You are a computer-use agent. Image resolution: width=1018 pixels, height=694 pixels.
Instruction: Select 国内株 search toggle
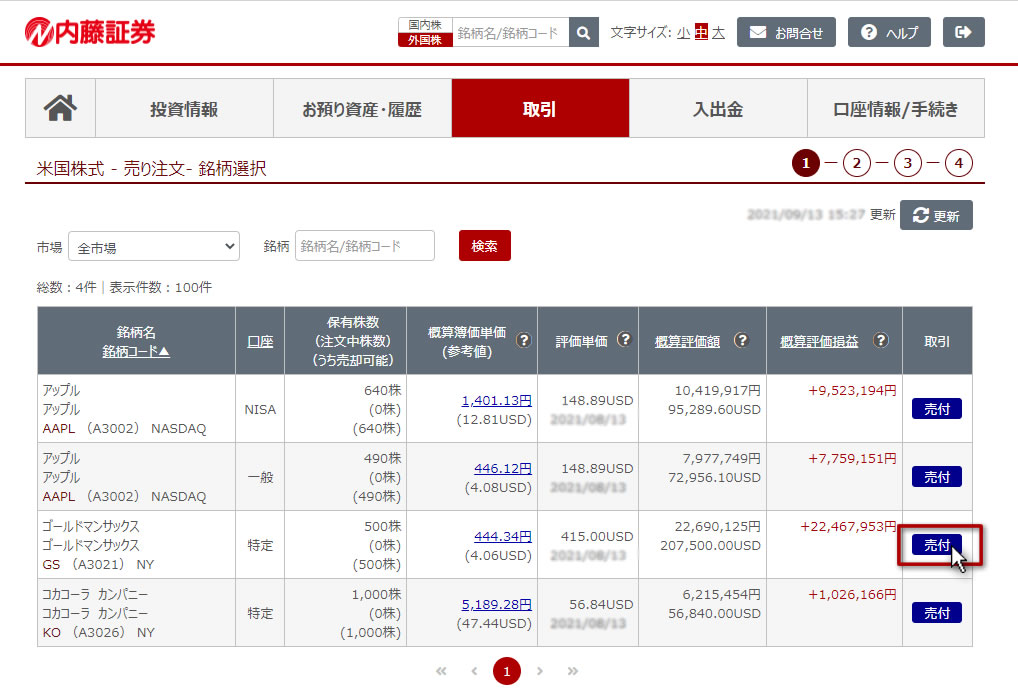(425, 25)
